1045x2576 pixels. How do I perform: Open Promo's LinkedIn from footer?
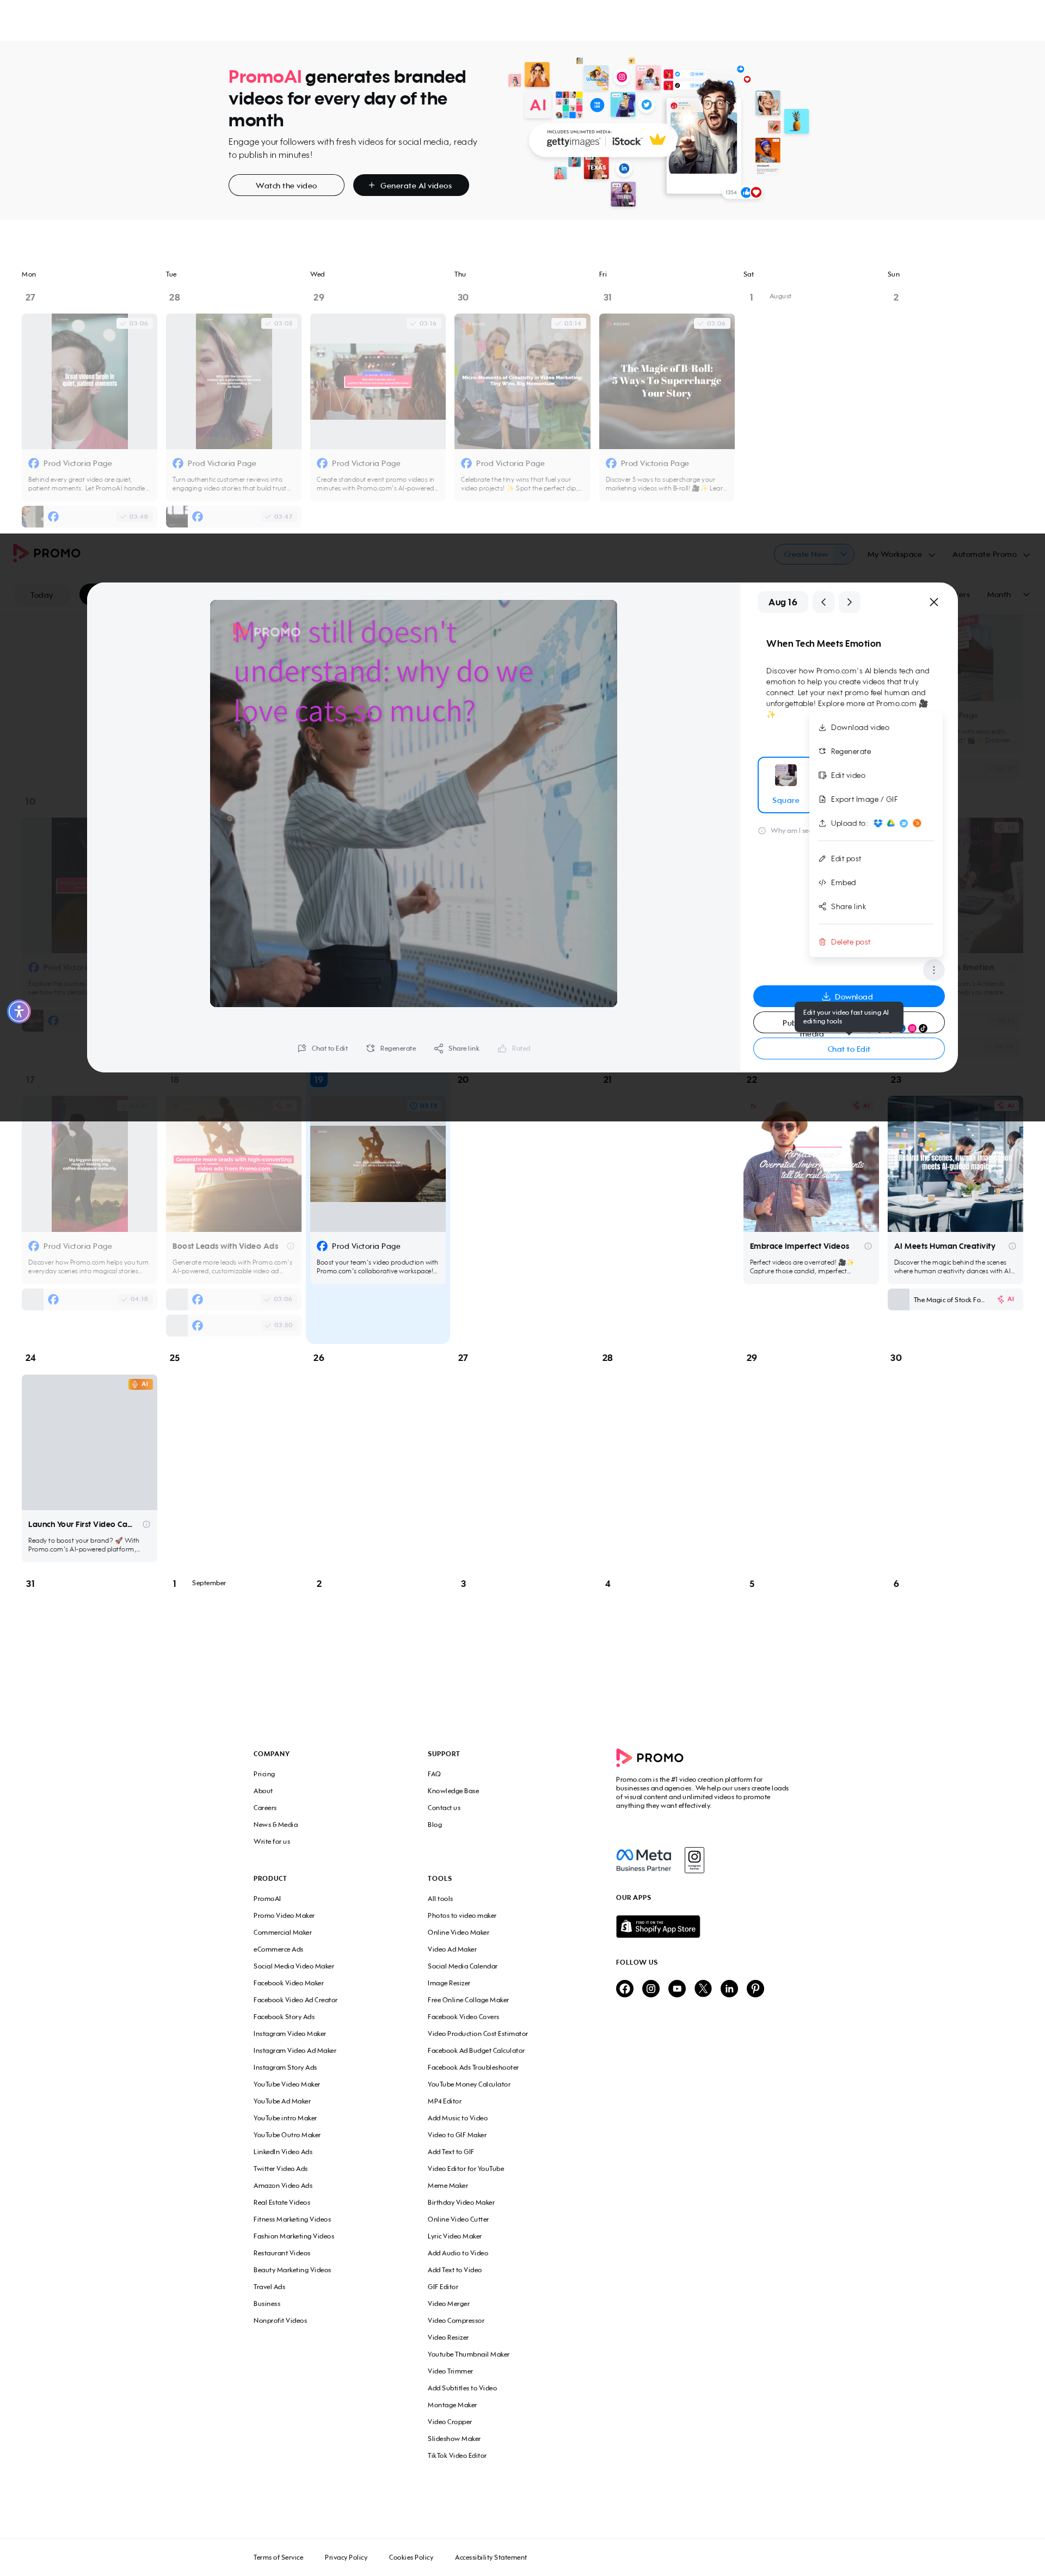(729, 1988)
